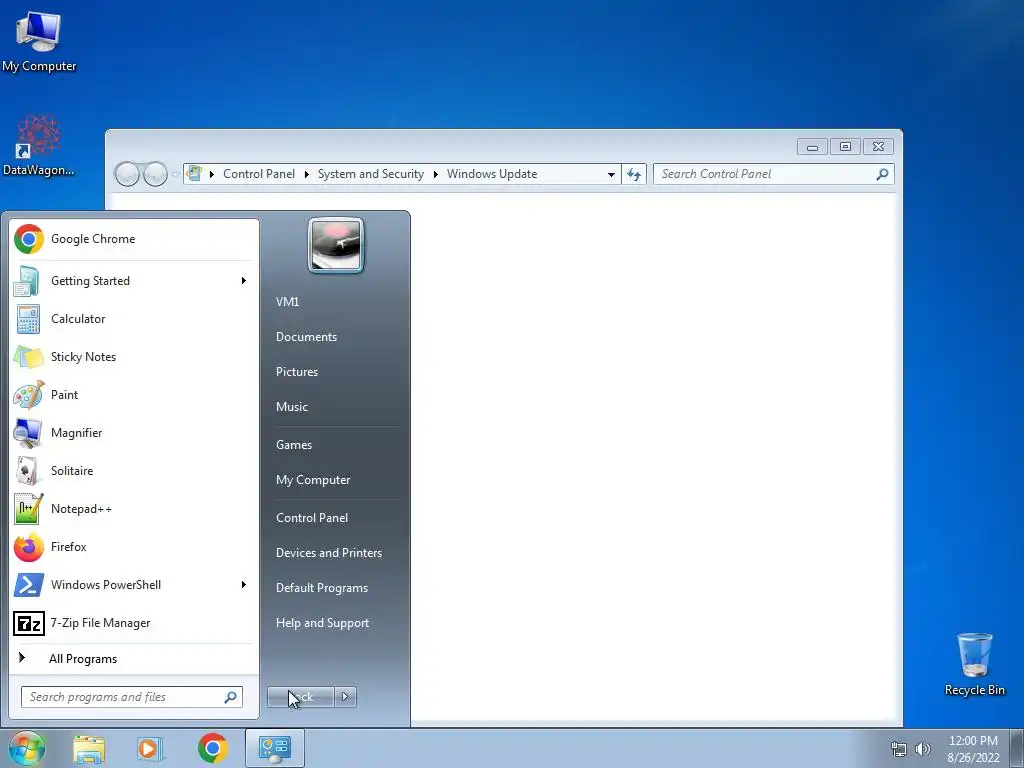The image size is (1024, 768).
Task: Click the user account picture
Action: tap(336, 245)
